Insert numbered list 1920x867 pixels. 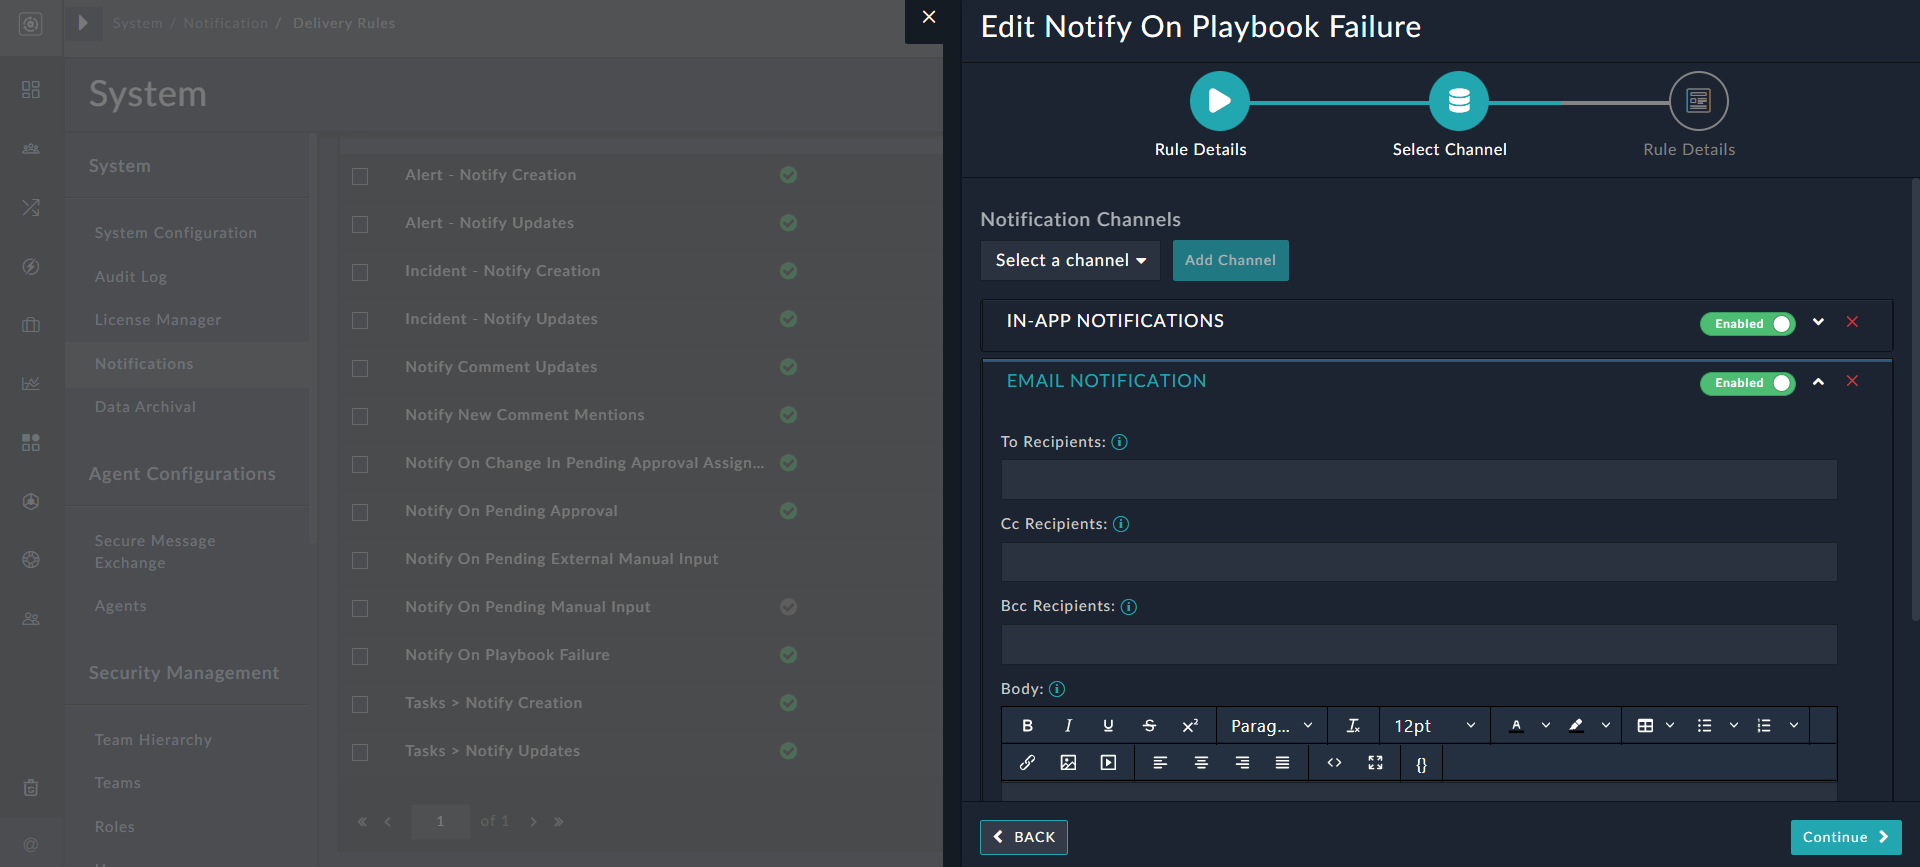(x=1764, y=726)
